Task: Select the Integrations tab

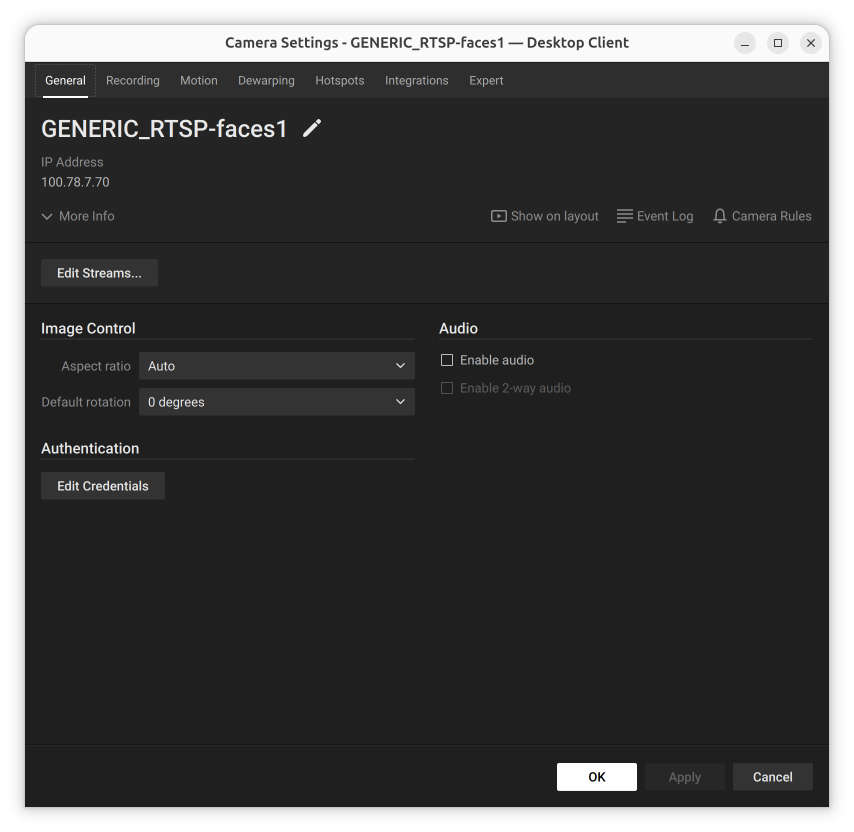Action: 417,81
